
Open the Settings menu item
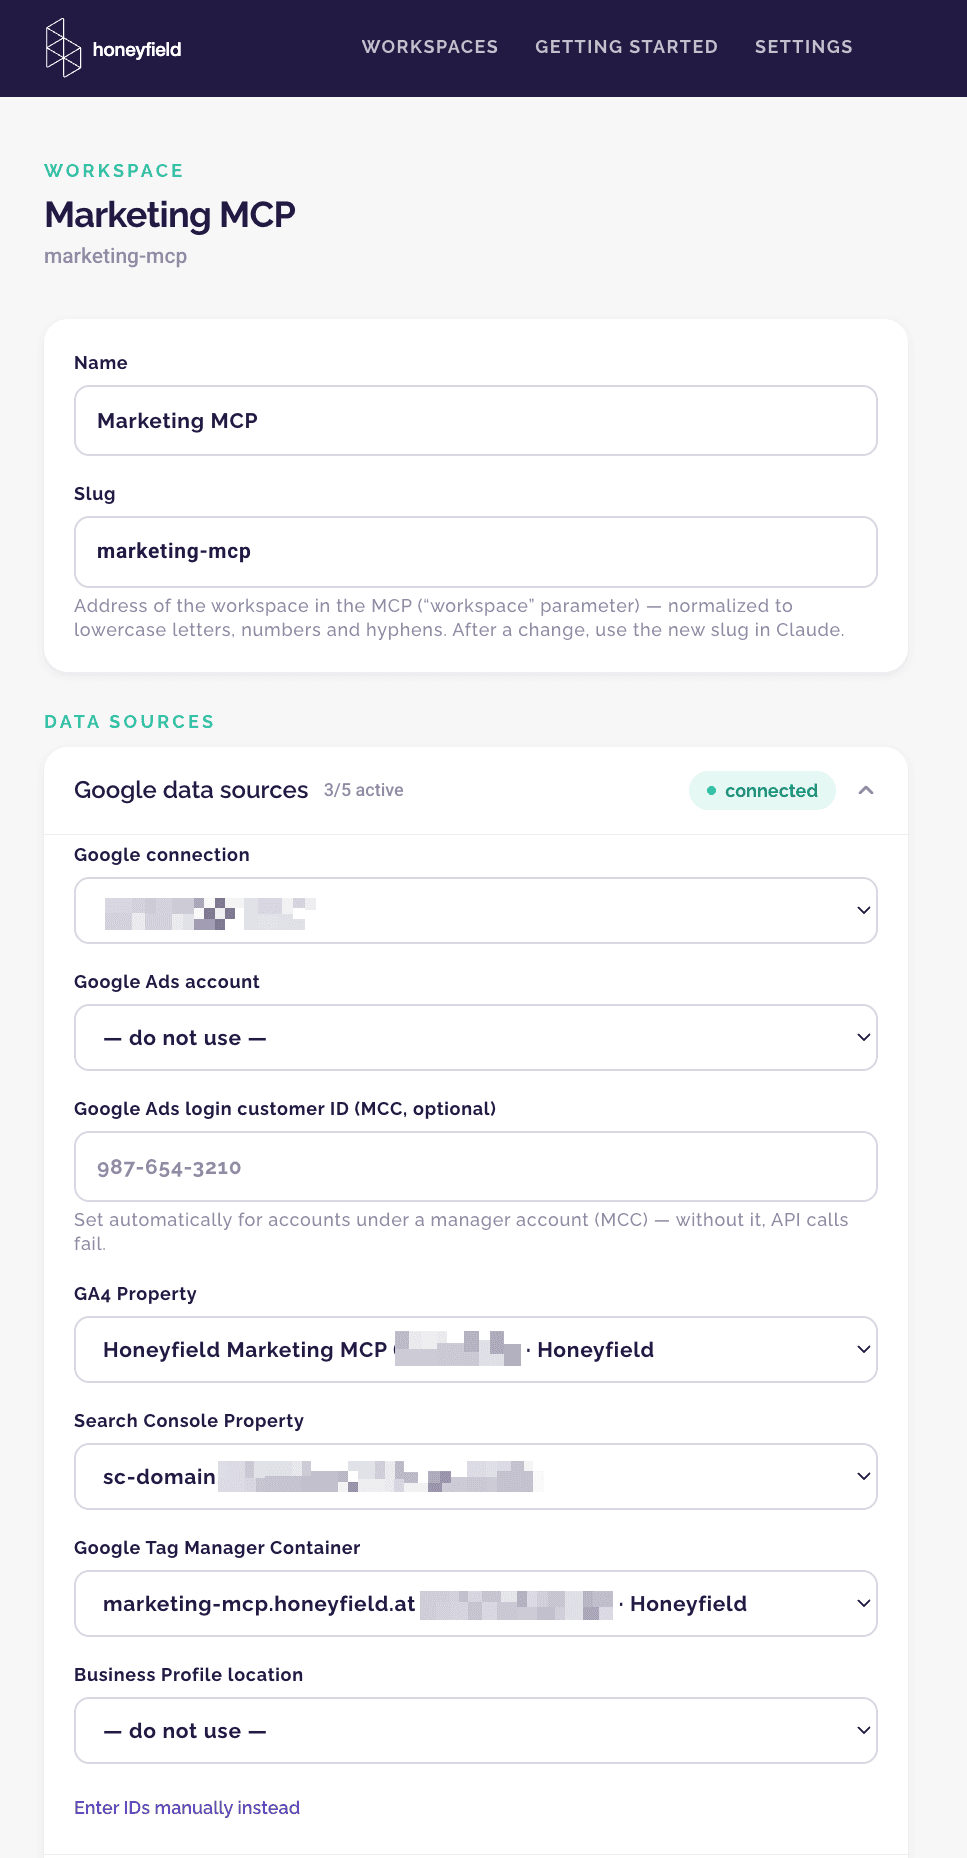pos(804,47)
